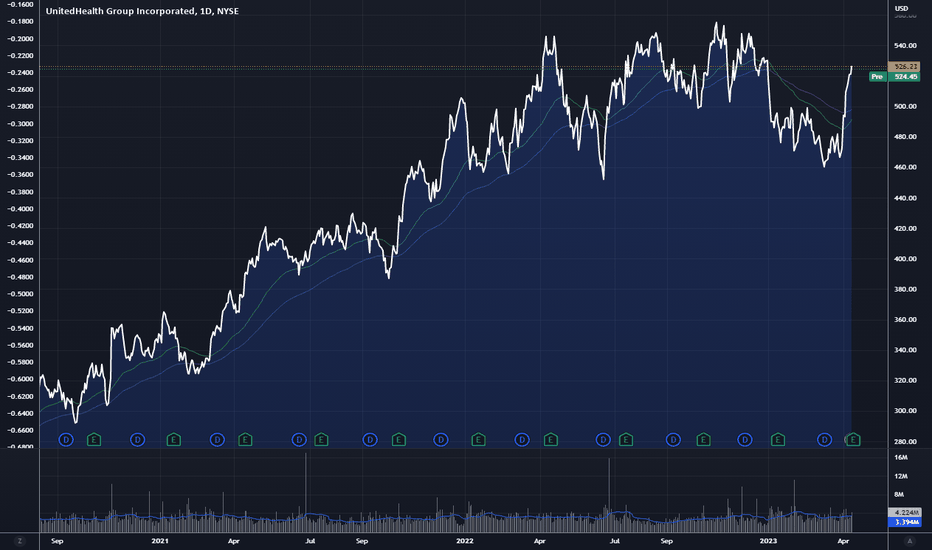Click the gray 4.224M volume tag

tap(905, 513)
